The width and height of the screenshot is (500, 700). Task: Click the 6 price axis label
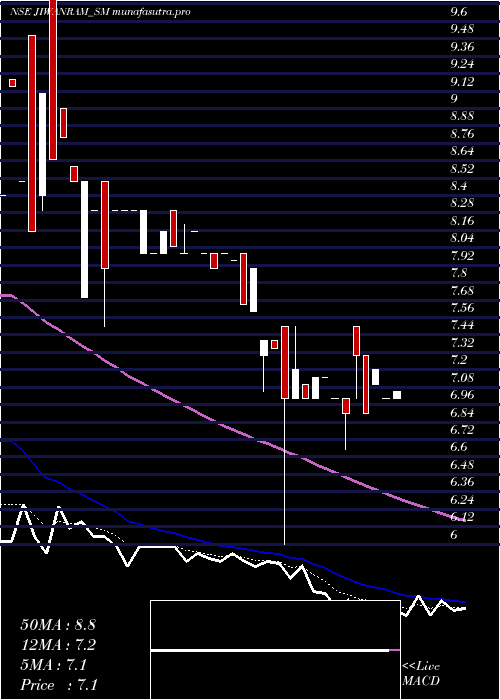point(454,534)
